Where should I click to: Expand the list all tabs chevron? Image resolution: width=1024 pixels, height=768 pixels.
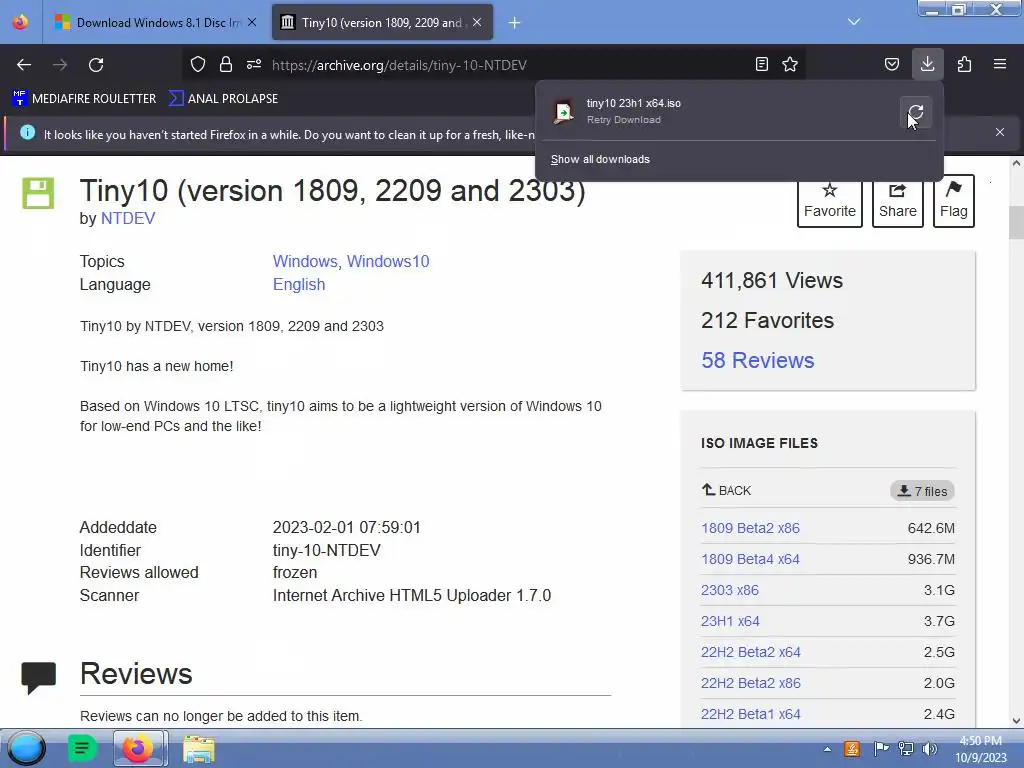pos(854,22)
